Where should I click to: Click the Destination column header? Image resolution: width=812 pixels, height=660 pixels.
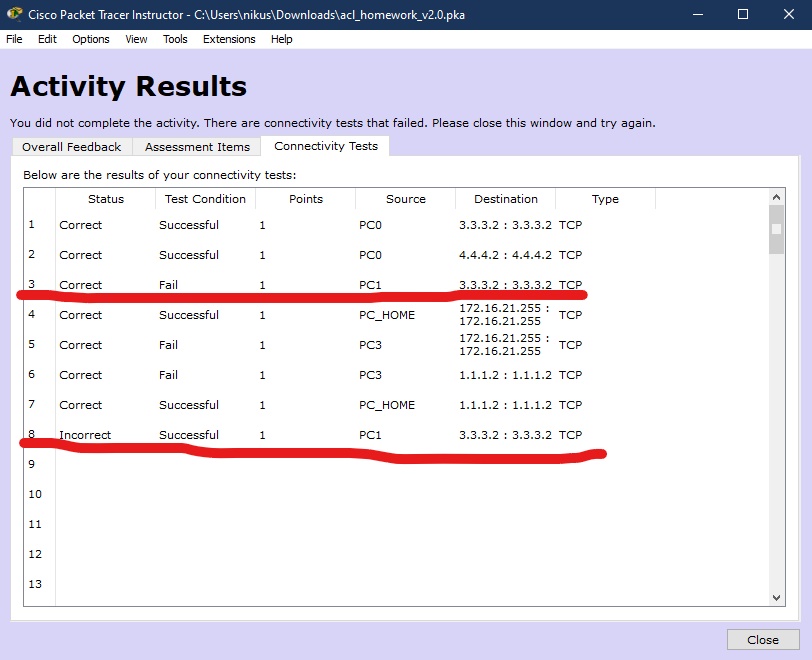(505, 199)
